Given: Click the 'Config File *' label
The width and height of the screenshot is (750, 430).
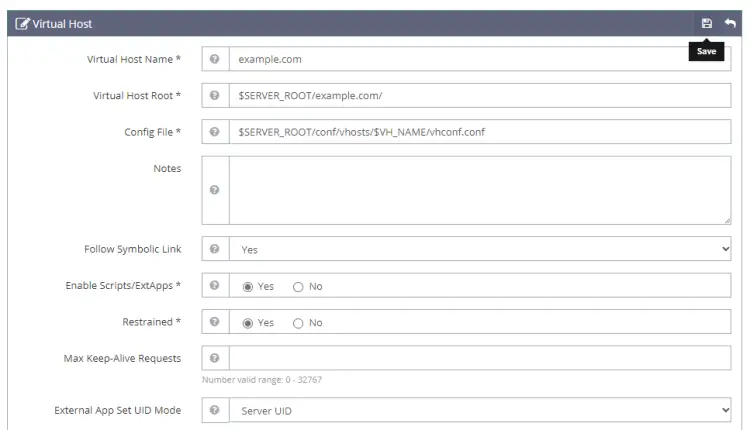Looking at the screenshot, I should pyautogui.click(x=153, y=132).
